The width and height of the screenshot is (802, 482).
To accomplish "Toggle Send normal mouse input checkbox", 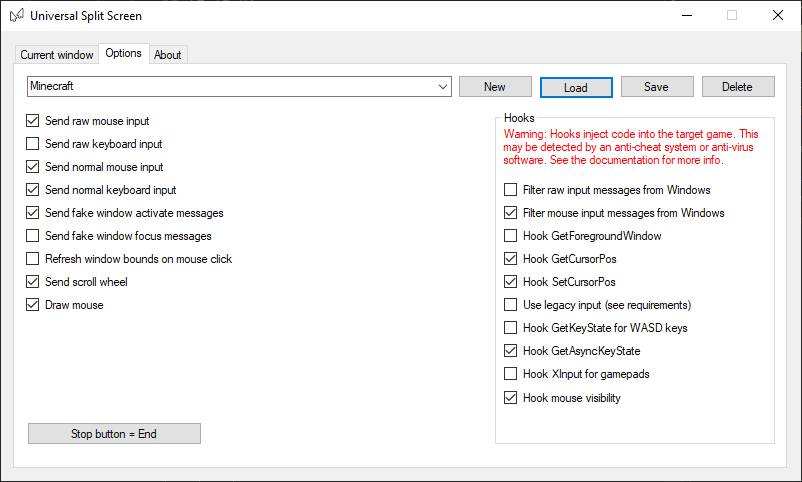I will pyautogui.click(x=33, y=167).
